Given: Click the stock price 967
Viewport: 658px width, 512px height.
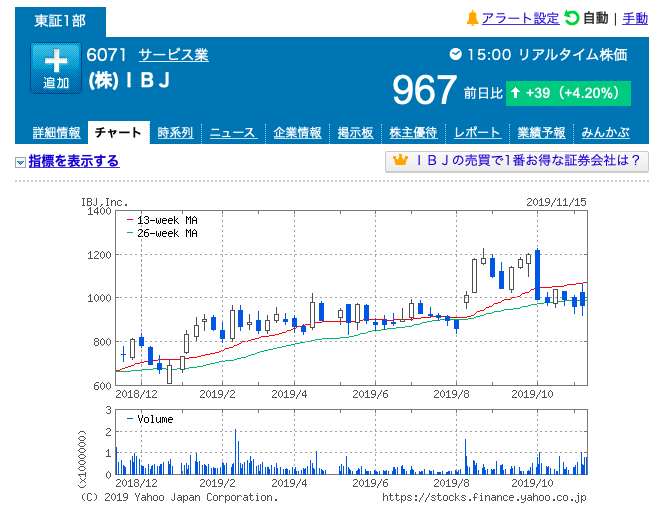Looking at the screenshot, I should click(x=424, y=90).
